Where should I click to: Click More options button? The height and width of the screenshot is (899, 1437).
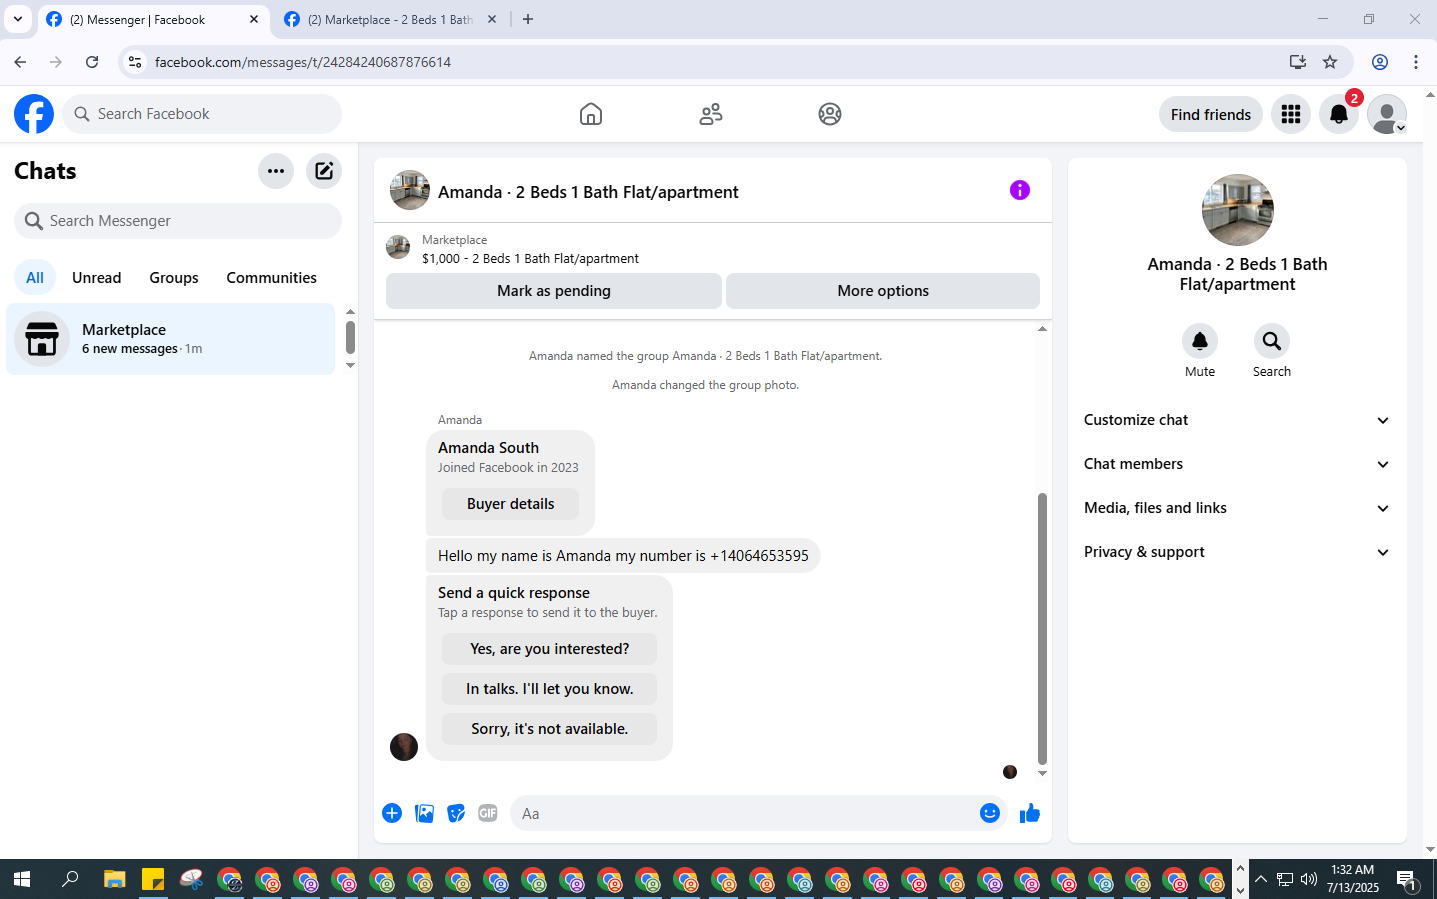click(883, 291)
